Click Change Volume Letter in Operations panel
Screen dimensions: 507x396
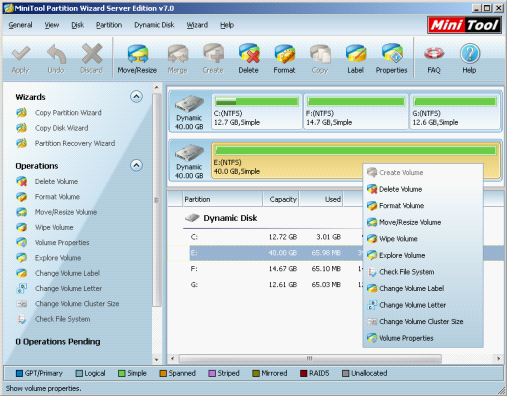pos(68,288)
